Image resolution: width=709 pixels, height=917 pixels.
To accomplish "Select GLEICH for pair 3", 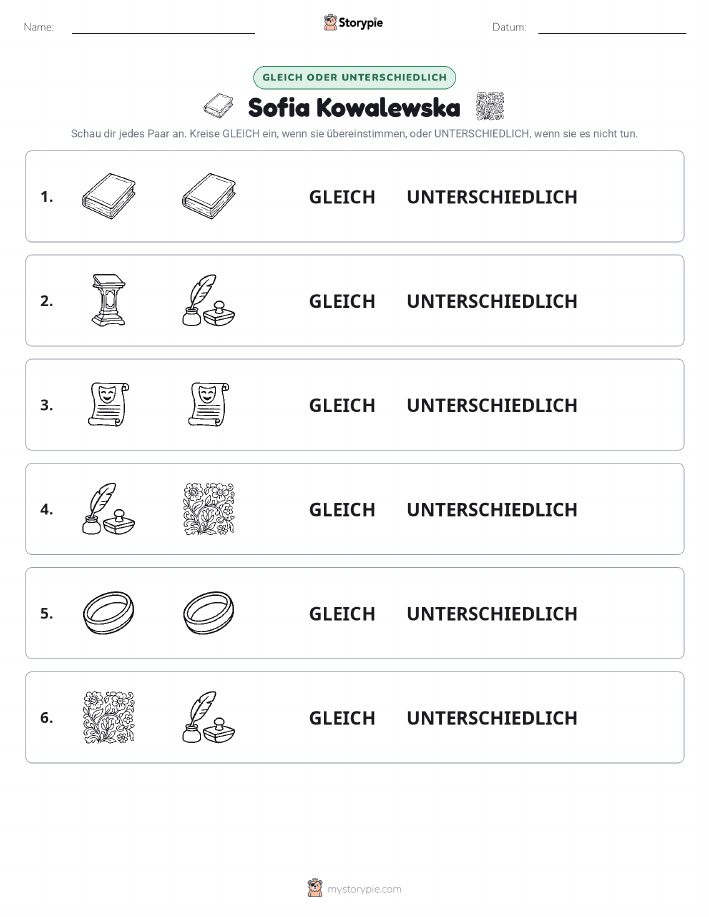I will pos(342,405).
